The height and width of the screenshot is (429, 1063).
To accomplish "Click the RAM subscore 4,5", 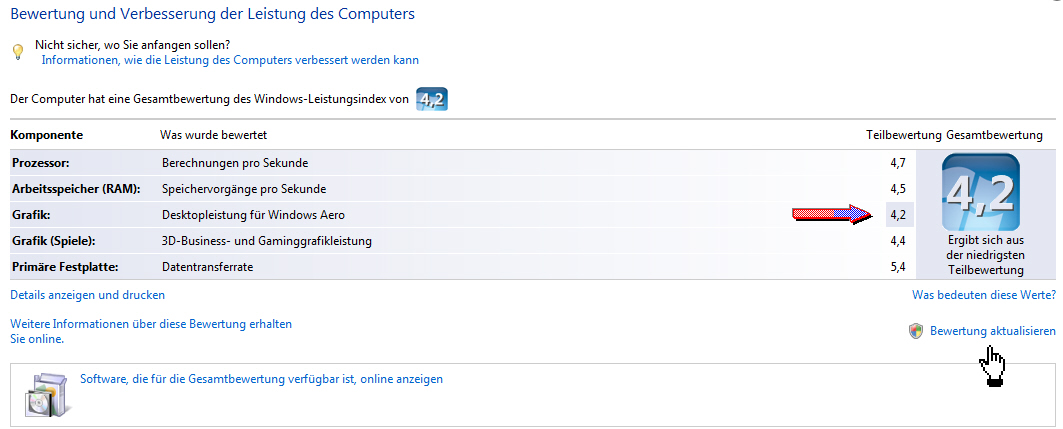I will tap(898, 188).
